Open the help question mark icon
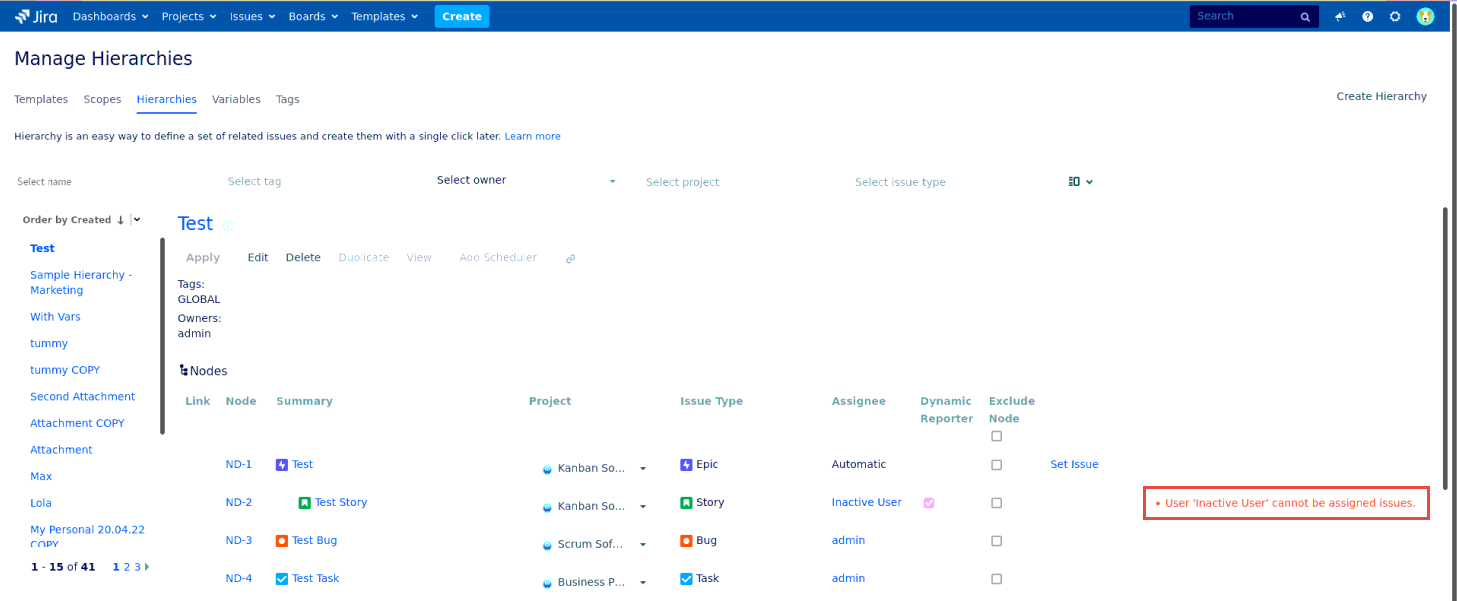This screenshot has height=601, width=1457. point(1367,17)
